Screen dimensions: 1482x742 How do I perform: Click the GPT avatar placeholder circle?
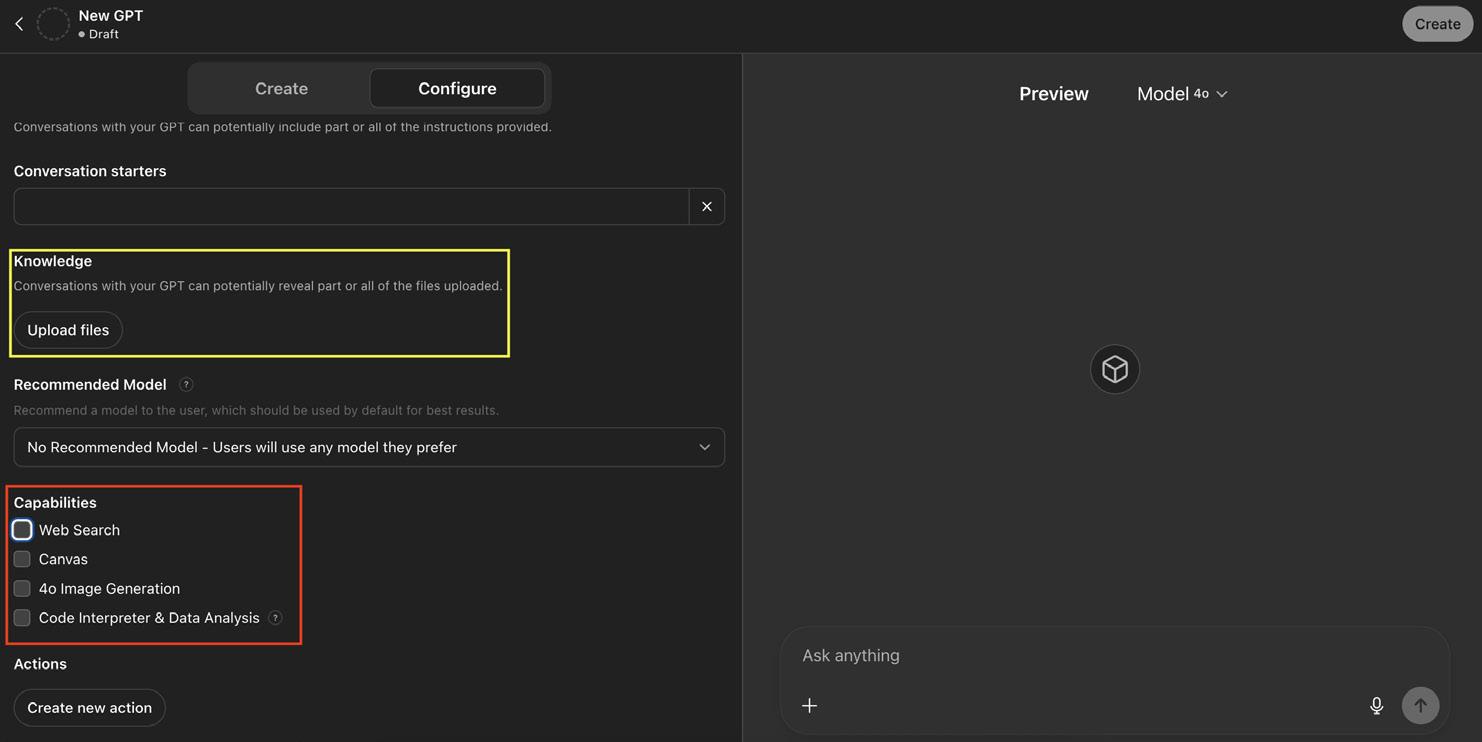point(53,24)
